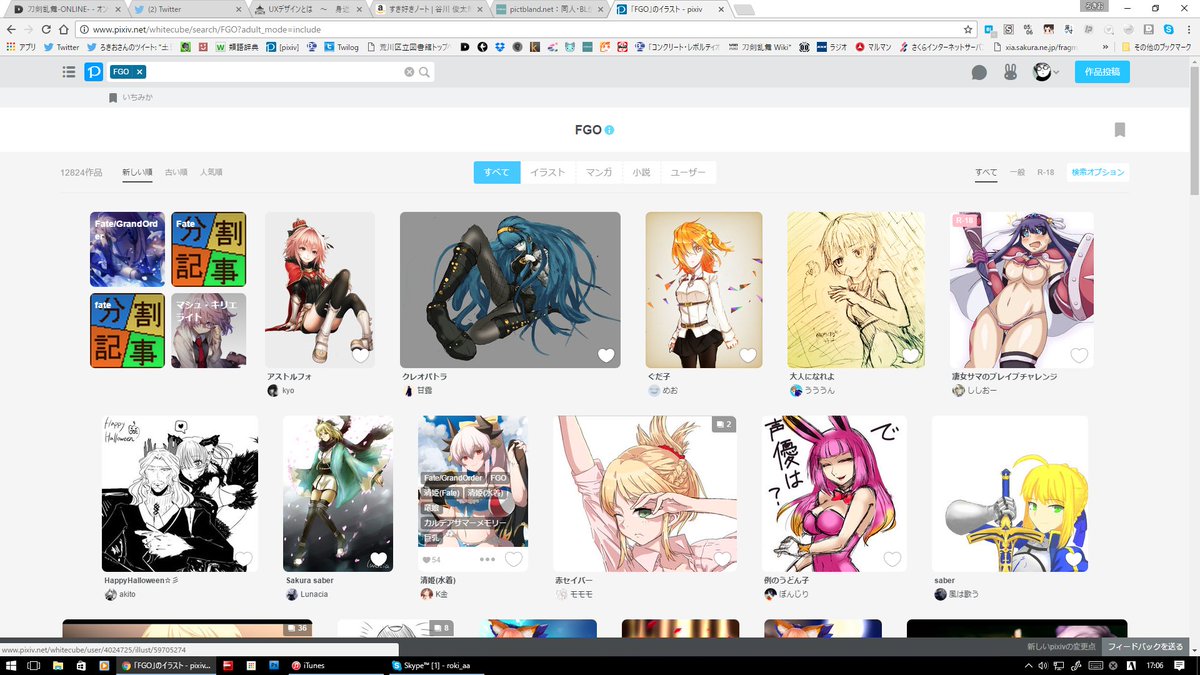This screenshot has height=675, width=1200.
Task: Choose the 一般 age filter
Action: (1017, 173)
